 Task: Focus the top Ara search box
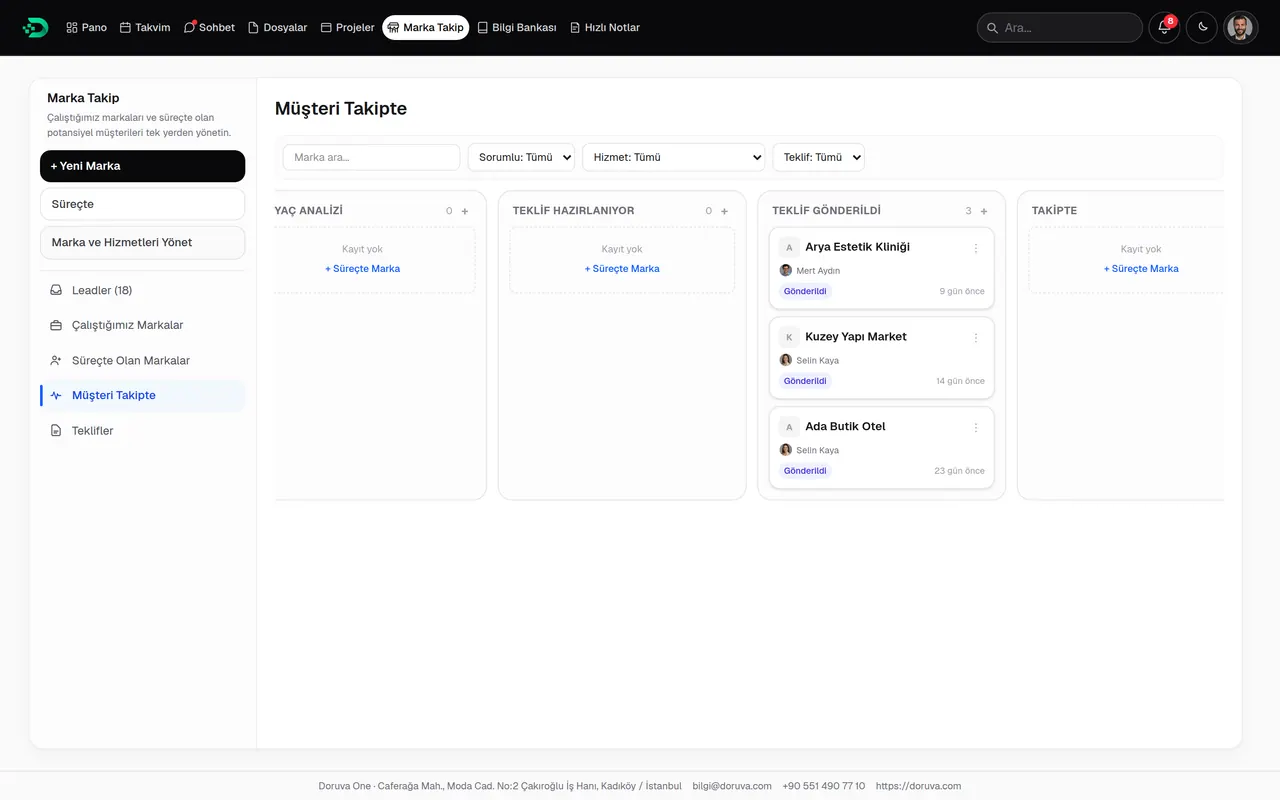pos(1059,28)
